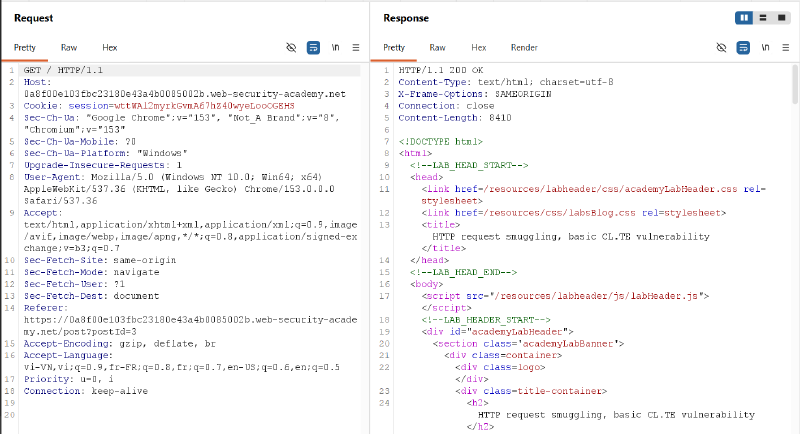Click the Sec-Ch-Ua-Mobile header line
The width and height of the screenshot is (800, 434).
pos(80,142)
